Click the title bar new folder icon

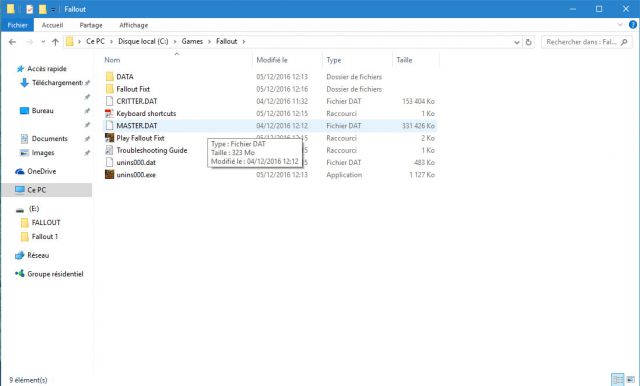click(42, 9)
